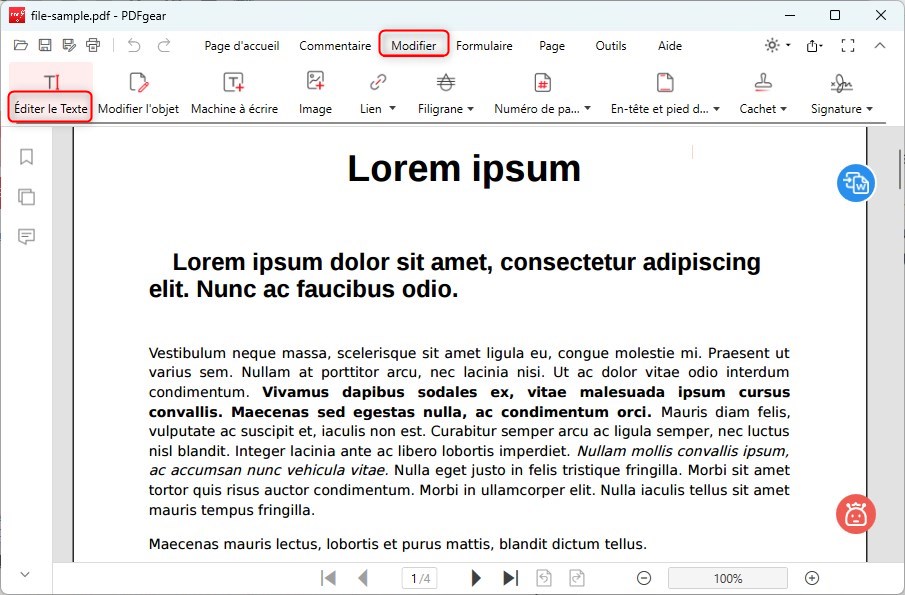Open the comments sidebar panel
Viewport: 905px width, 595px height.
click(x=27, y=237)
